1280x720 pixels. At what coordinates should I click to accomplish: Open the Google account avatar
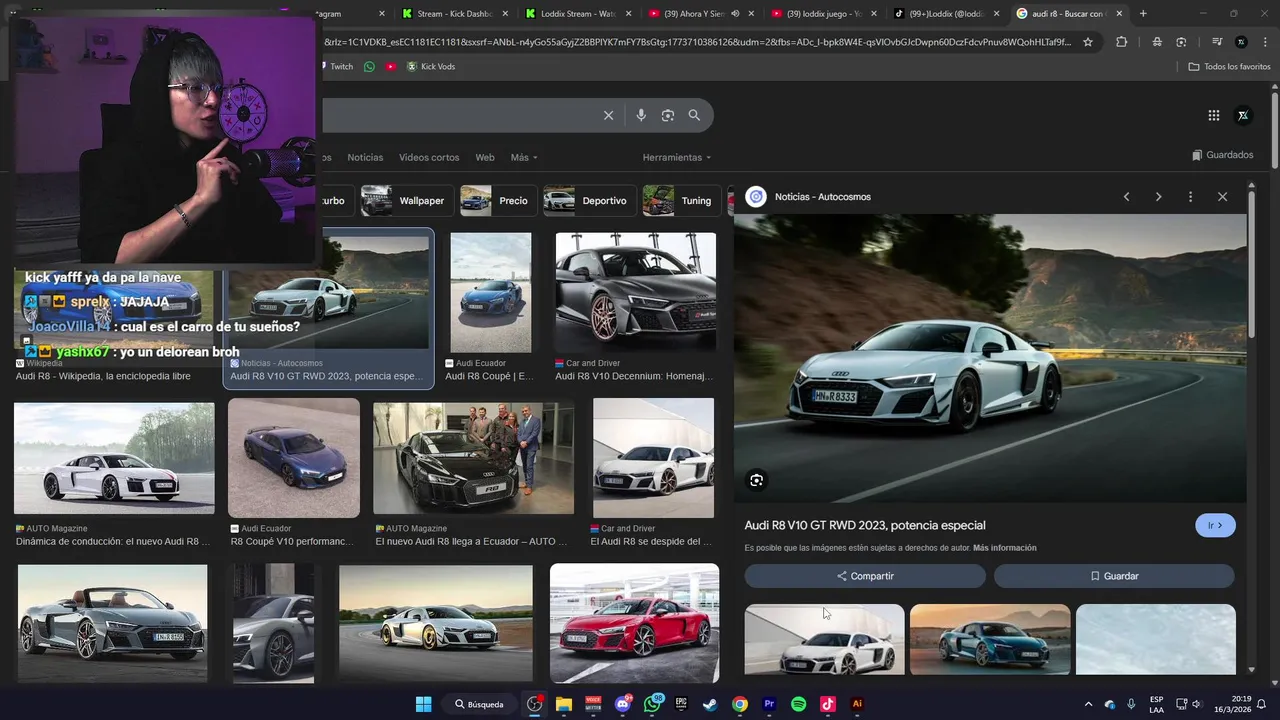point(1243,115)
